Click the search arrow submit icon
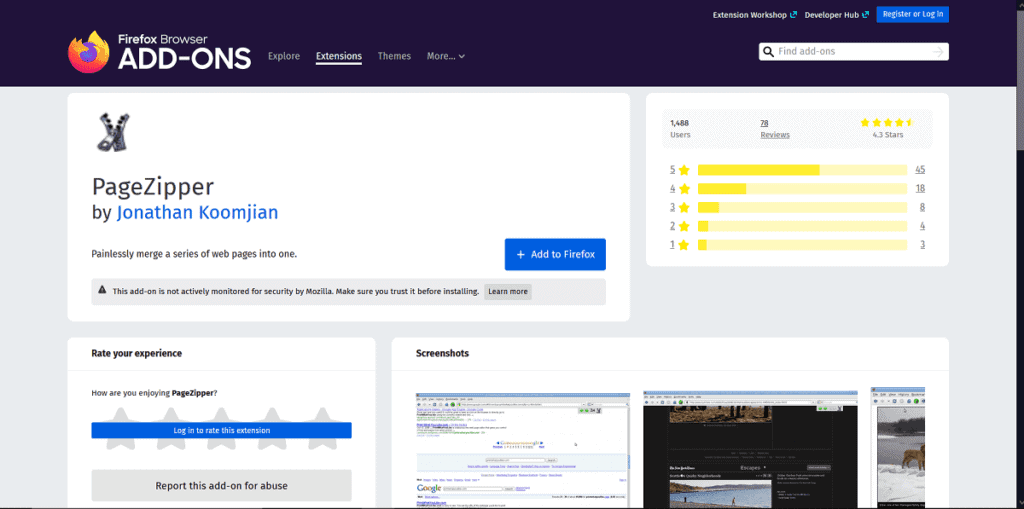The width and height of the screenshot is (1024, 509). pyautogui.click(x=938, y=52)
